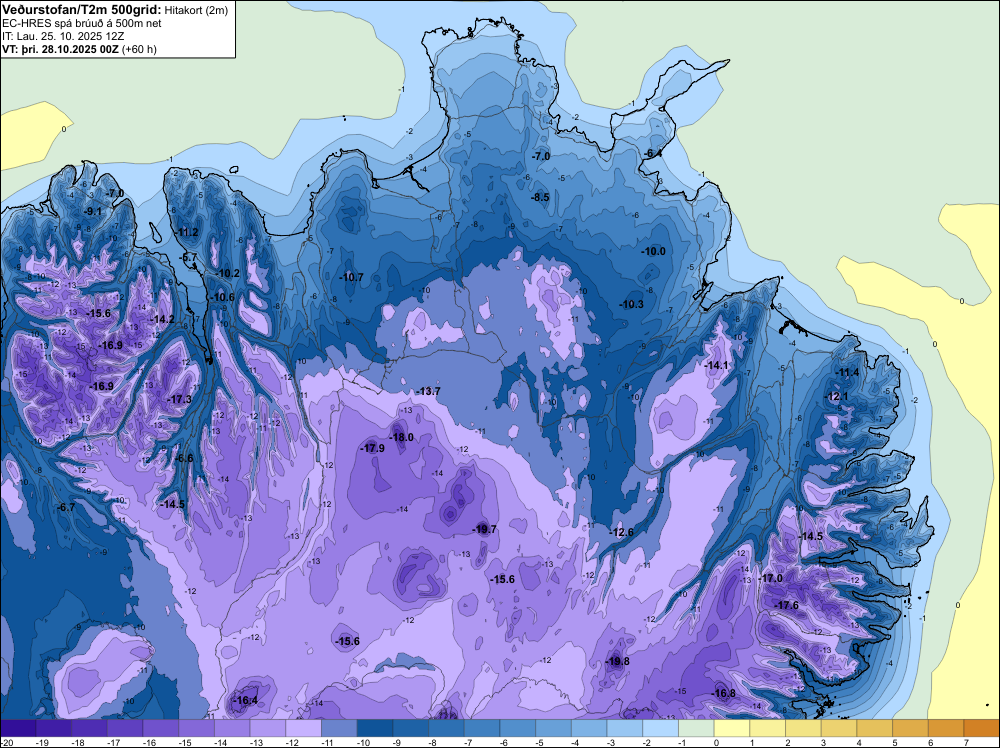Click the "(+60 h)" forecast offset text
The image size is (1000, 748).
pyautogui.click(x=139, y=49)
